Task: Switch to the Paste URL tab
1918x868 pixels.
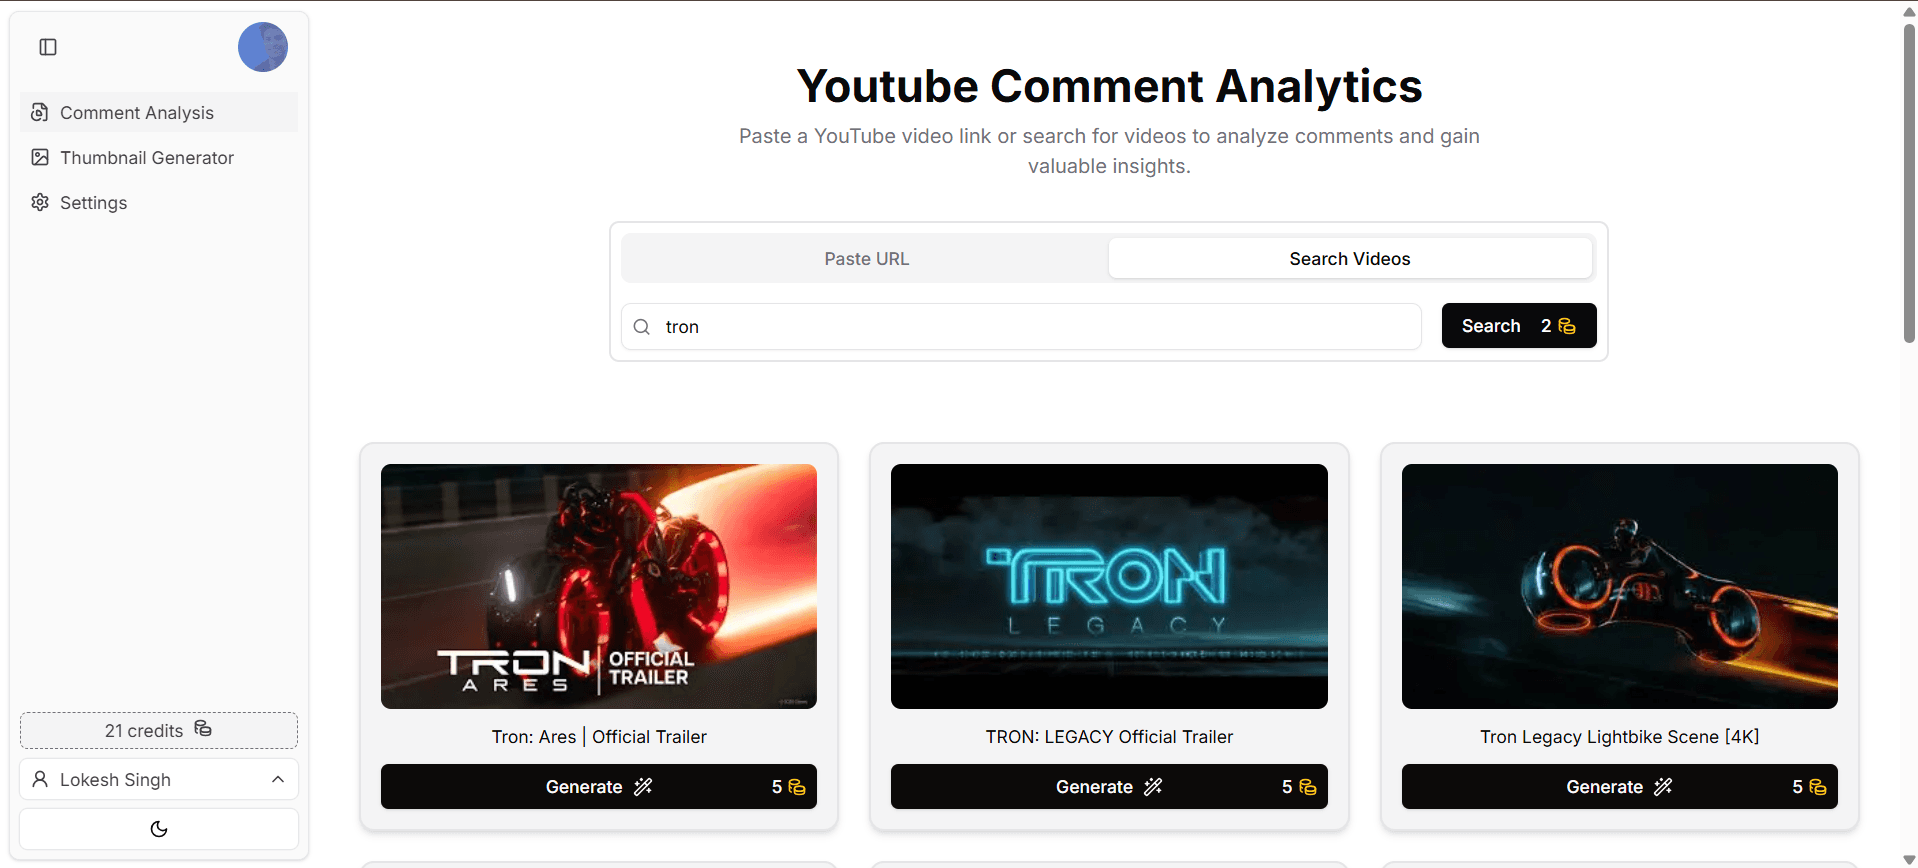Action: click(866, 259)
